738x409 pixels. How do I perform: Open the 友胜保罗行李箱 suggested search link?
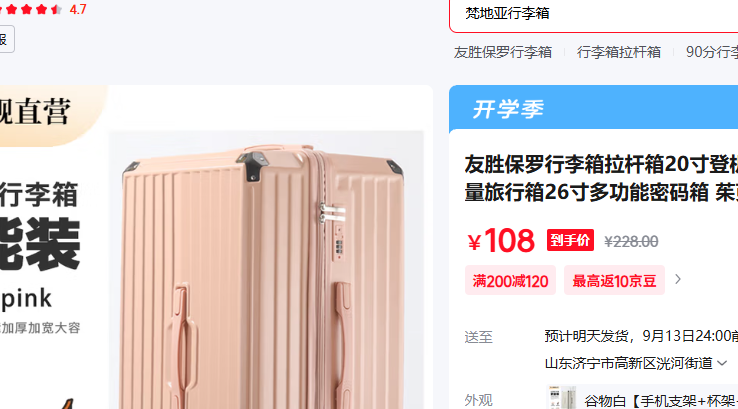coord(503,52)
